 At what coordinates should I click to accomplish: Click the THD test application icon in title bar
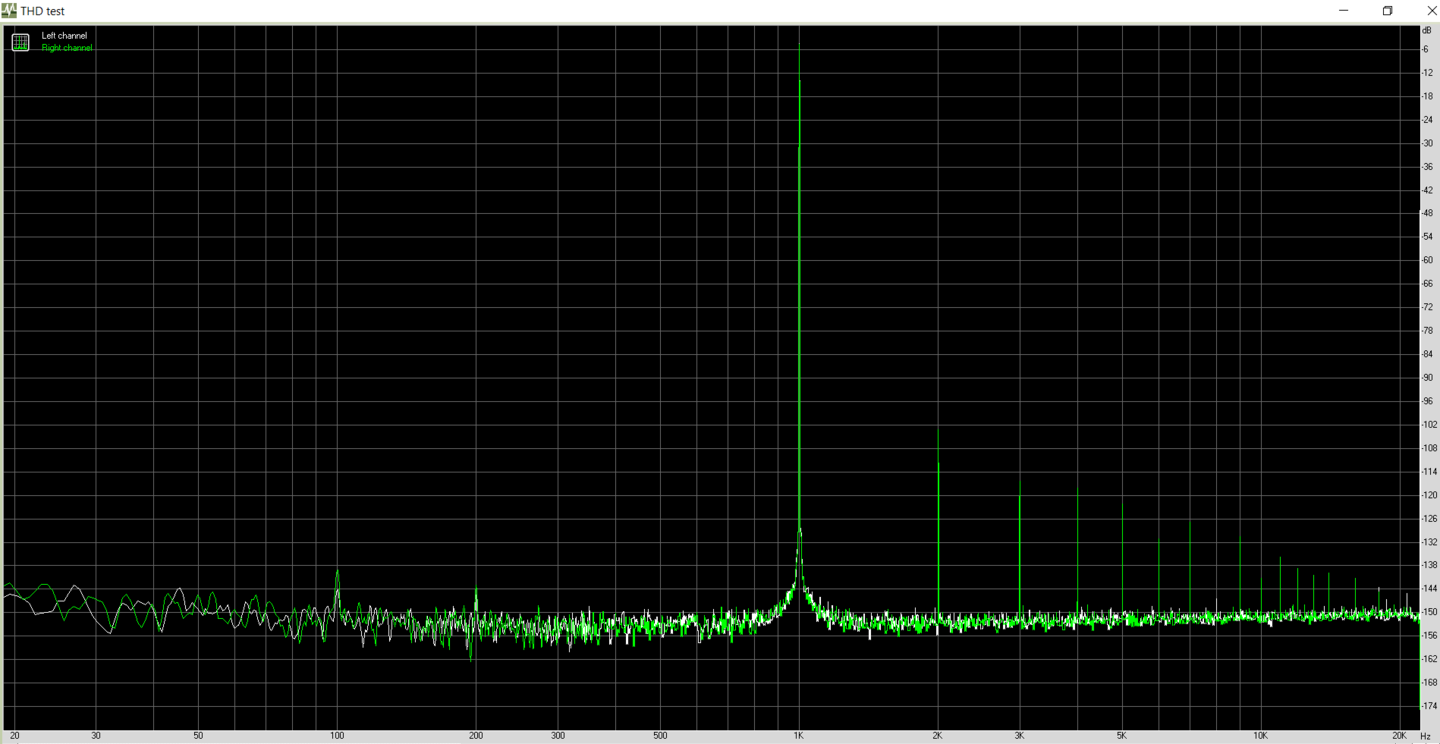tap(9, 11)
